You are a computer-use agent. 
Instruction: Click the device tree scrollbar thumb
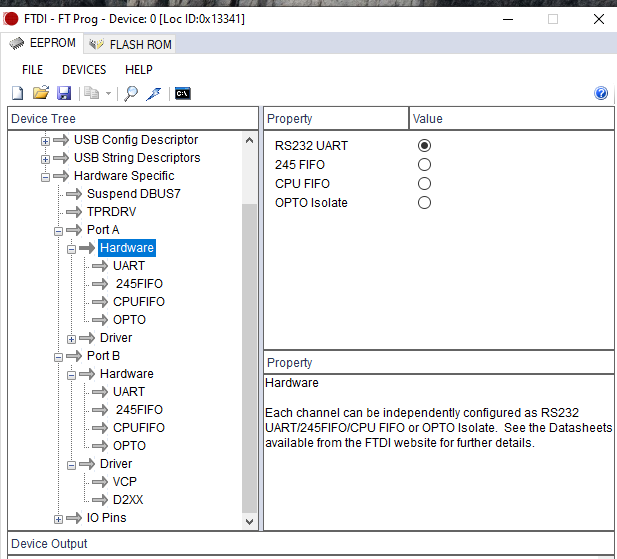tap(249, 358)
